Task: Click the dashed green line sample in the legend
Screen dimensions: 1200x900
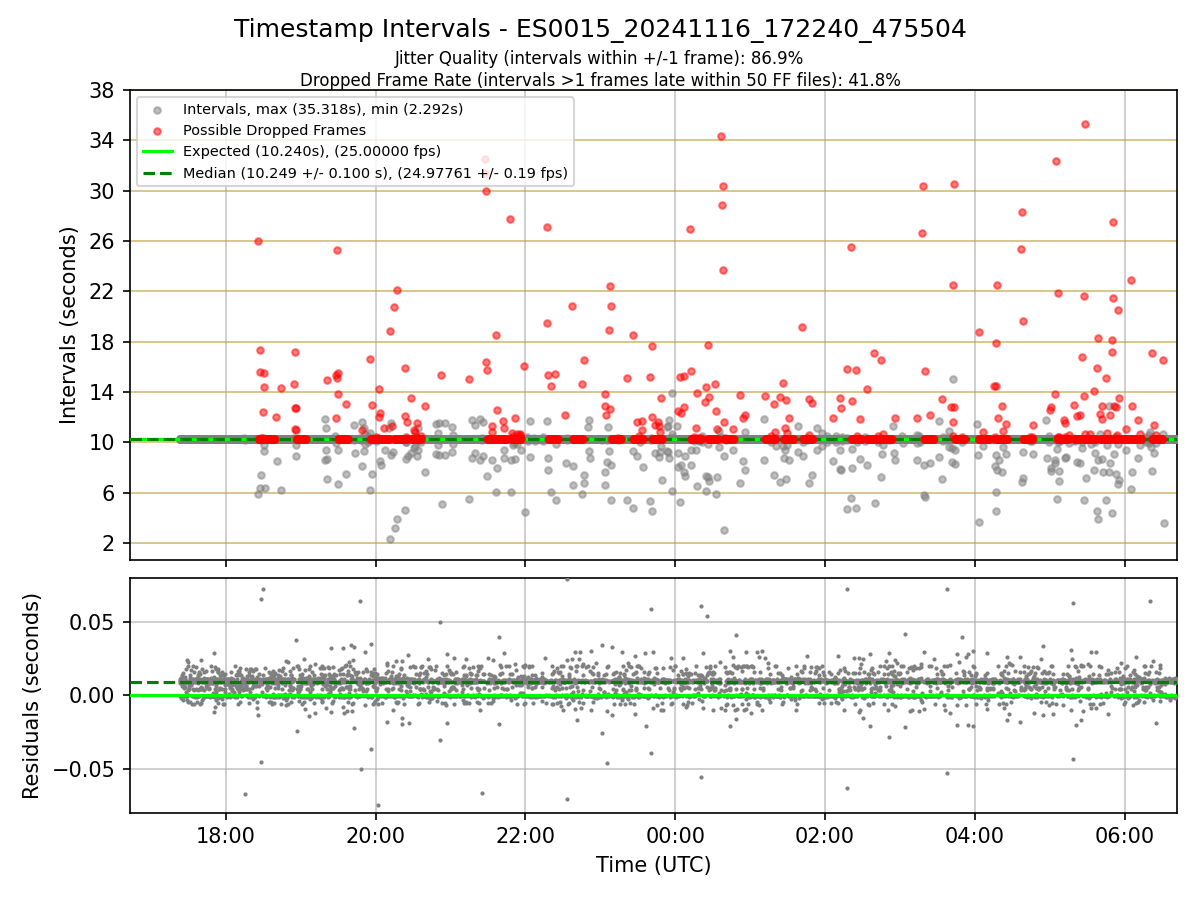Action: click(158, 173)
